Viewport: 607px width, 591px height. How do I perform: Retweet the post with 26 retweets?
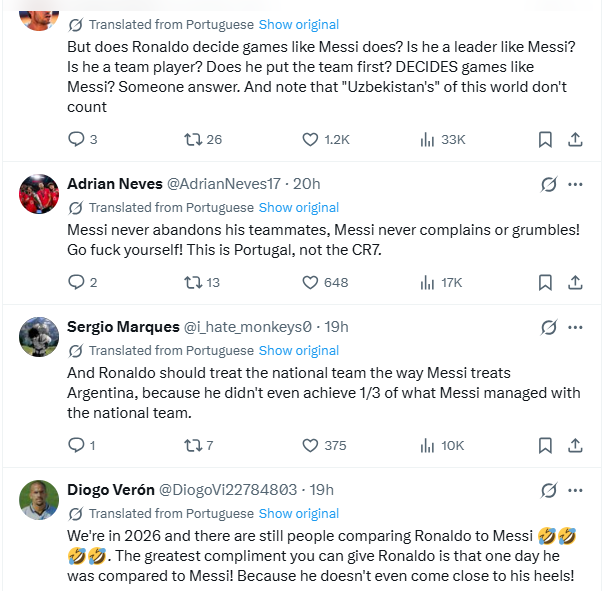pos(193,139)
